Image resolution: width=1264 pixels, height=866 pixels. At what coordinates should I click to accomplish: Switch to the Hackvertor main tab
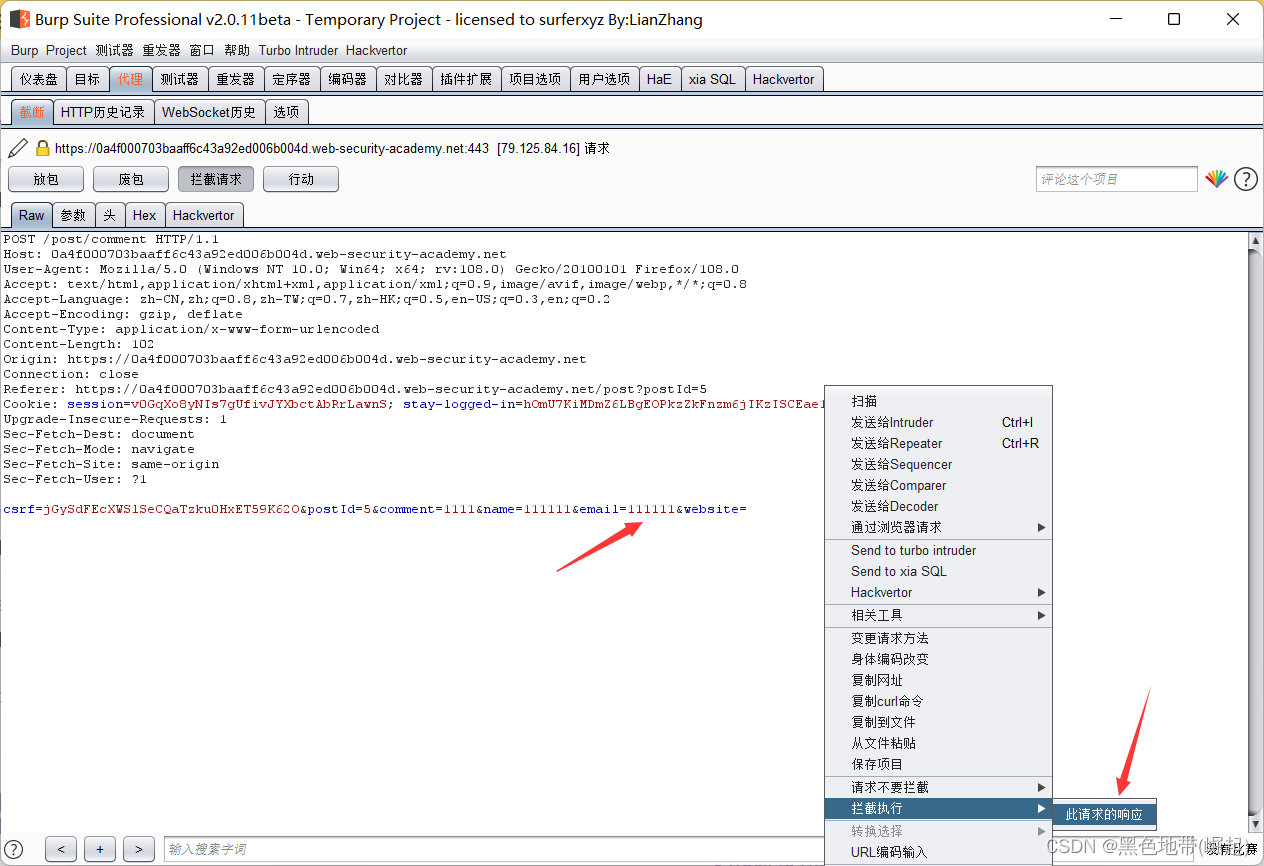pos(783,79)
